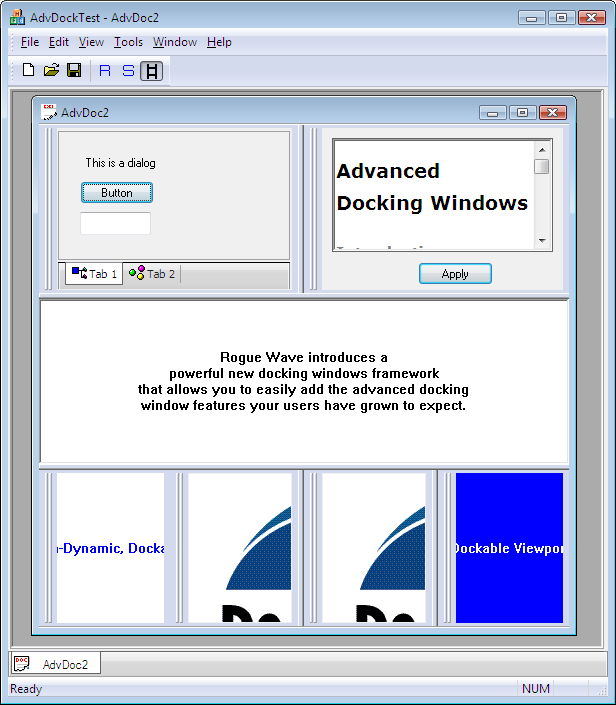
Task: Click the AdvDockTest application title bar icon
Action: tap(17, 17)
